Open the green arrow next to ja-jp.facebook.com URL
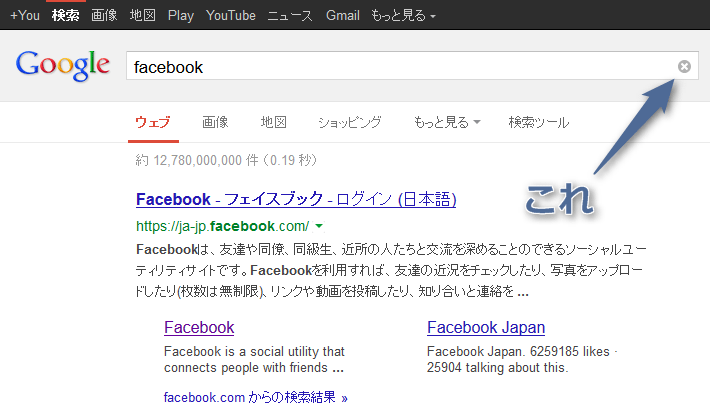This screenshot has width=710, height=420. pyautogui.click(x=319, y=225)
